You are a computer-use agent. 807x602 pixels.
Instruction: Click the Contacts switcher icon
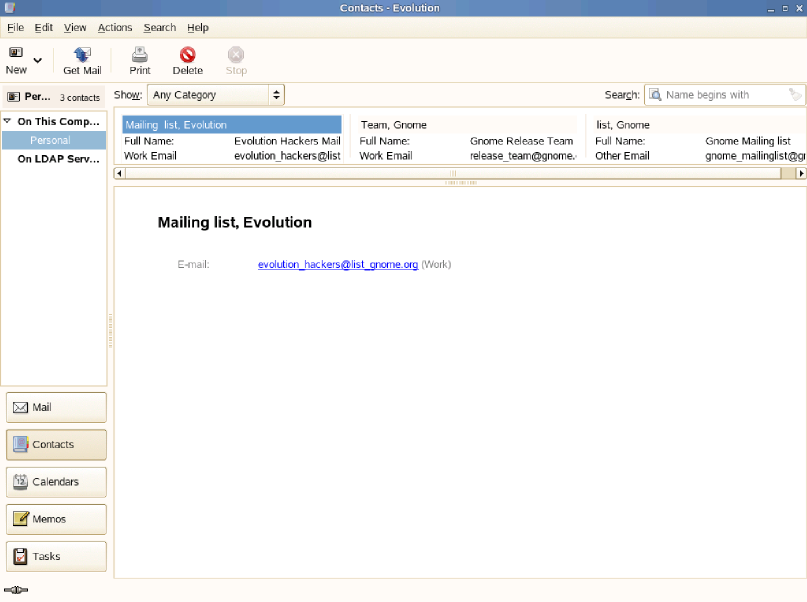point(55,444)
